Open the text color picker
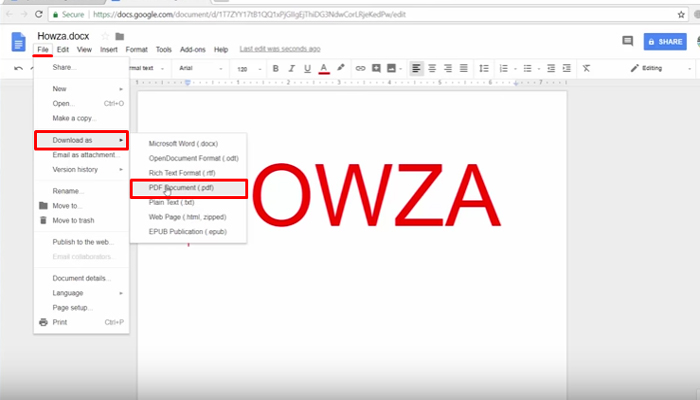This screenshot has width=700, height=400. pyautogui.click(x=324, y=68)
